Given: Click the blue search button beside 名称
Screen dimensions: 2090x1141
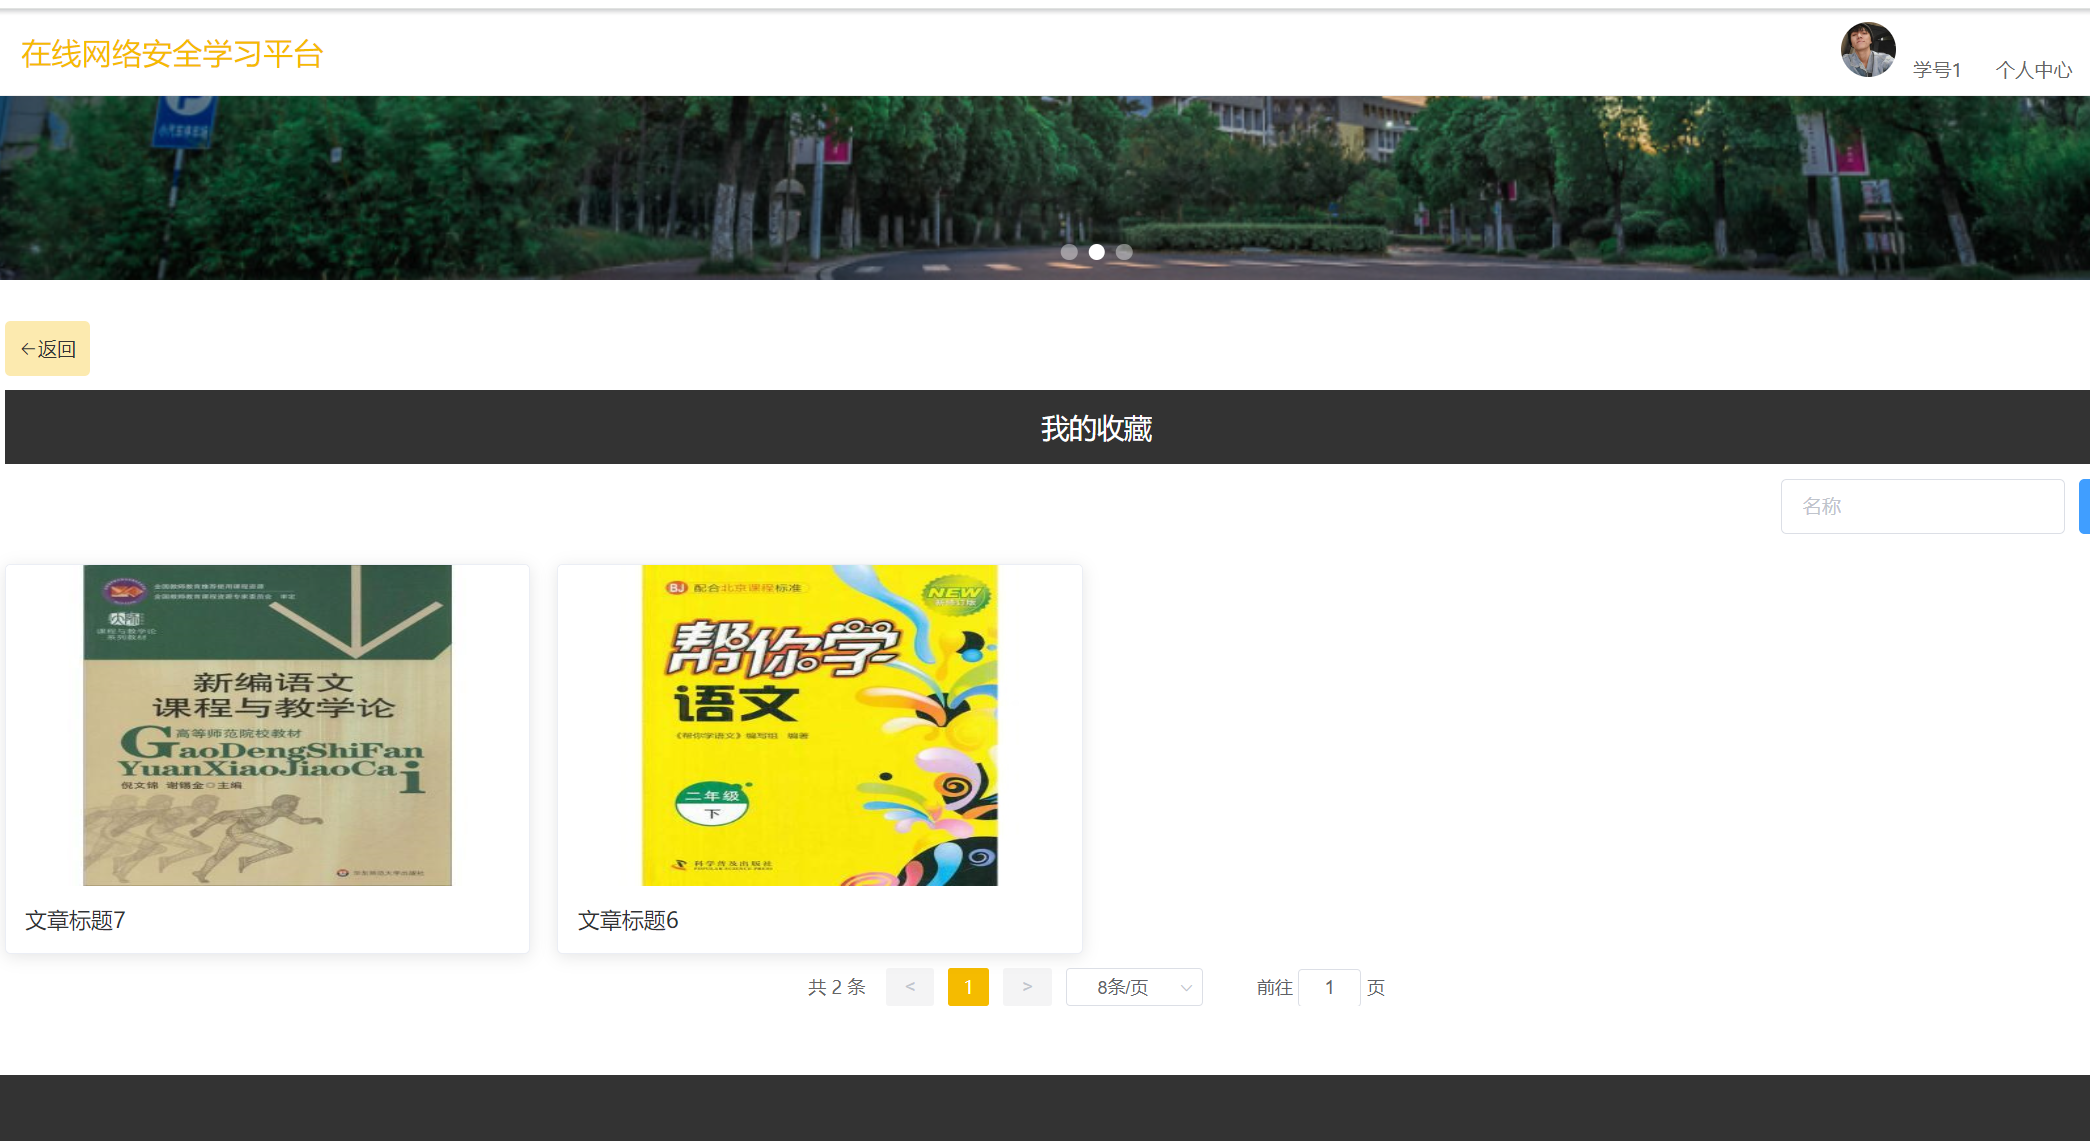Looking at the screenshot, I should point(2084,506).
